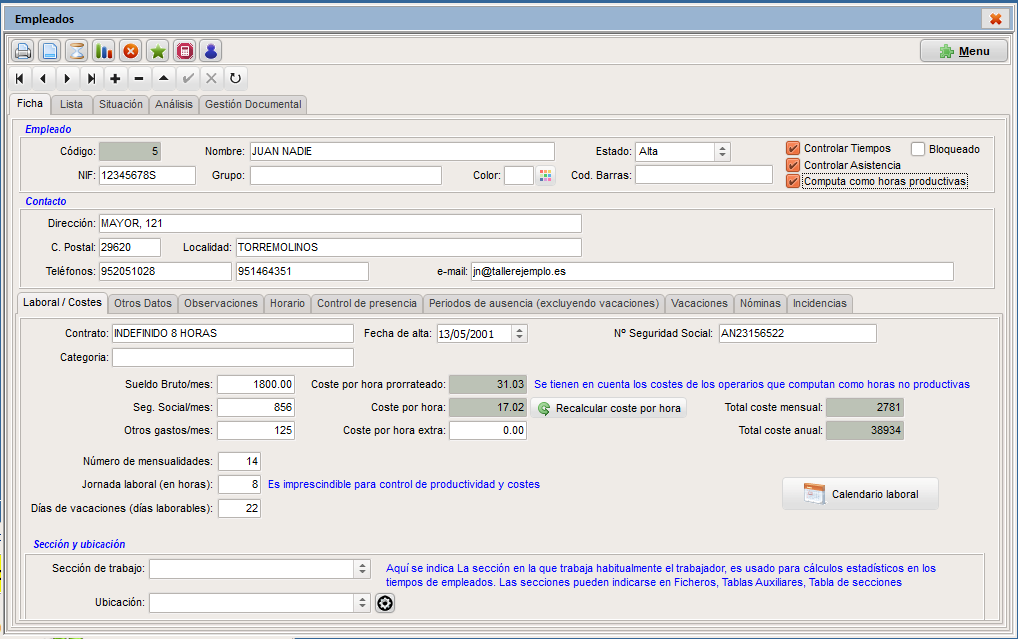Open the hourglass time icon
This screenshot has height=639, width=1018.
[x=77, y=51]
